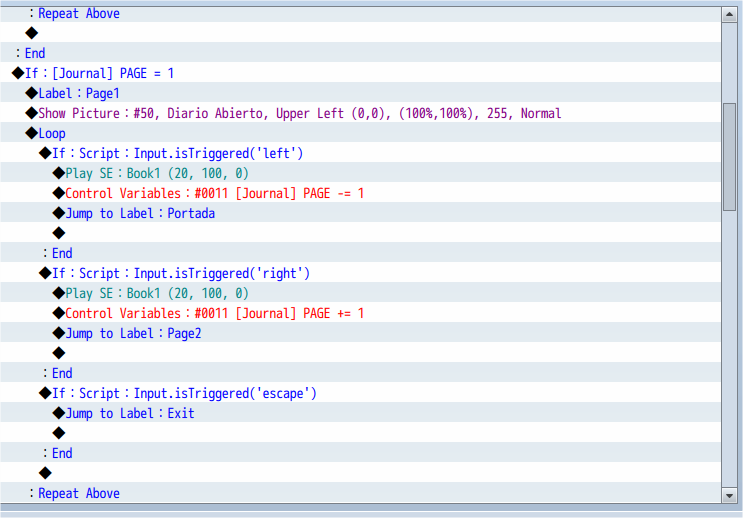Select the Input.isTriggered('escape') condition line

coord(360,393)
